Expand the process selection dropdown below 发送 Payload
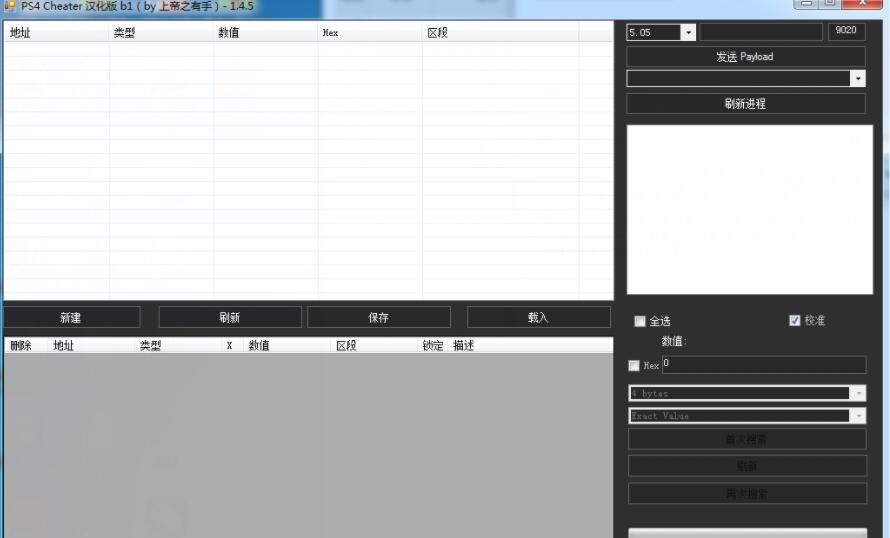The image size is (890, 538). click(x=858, y=78)
